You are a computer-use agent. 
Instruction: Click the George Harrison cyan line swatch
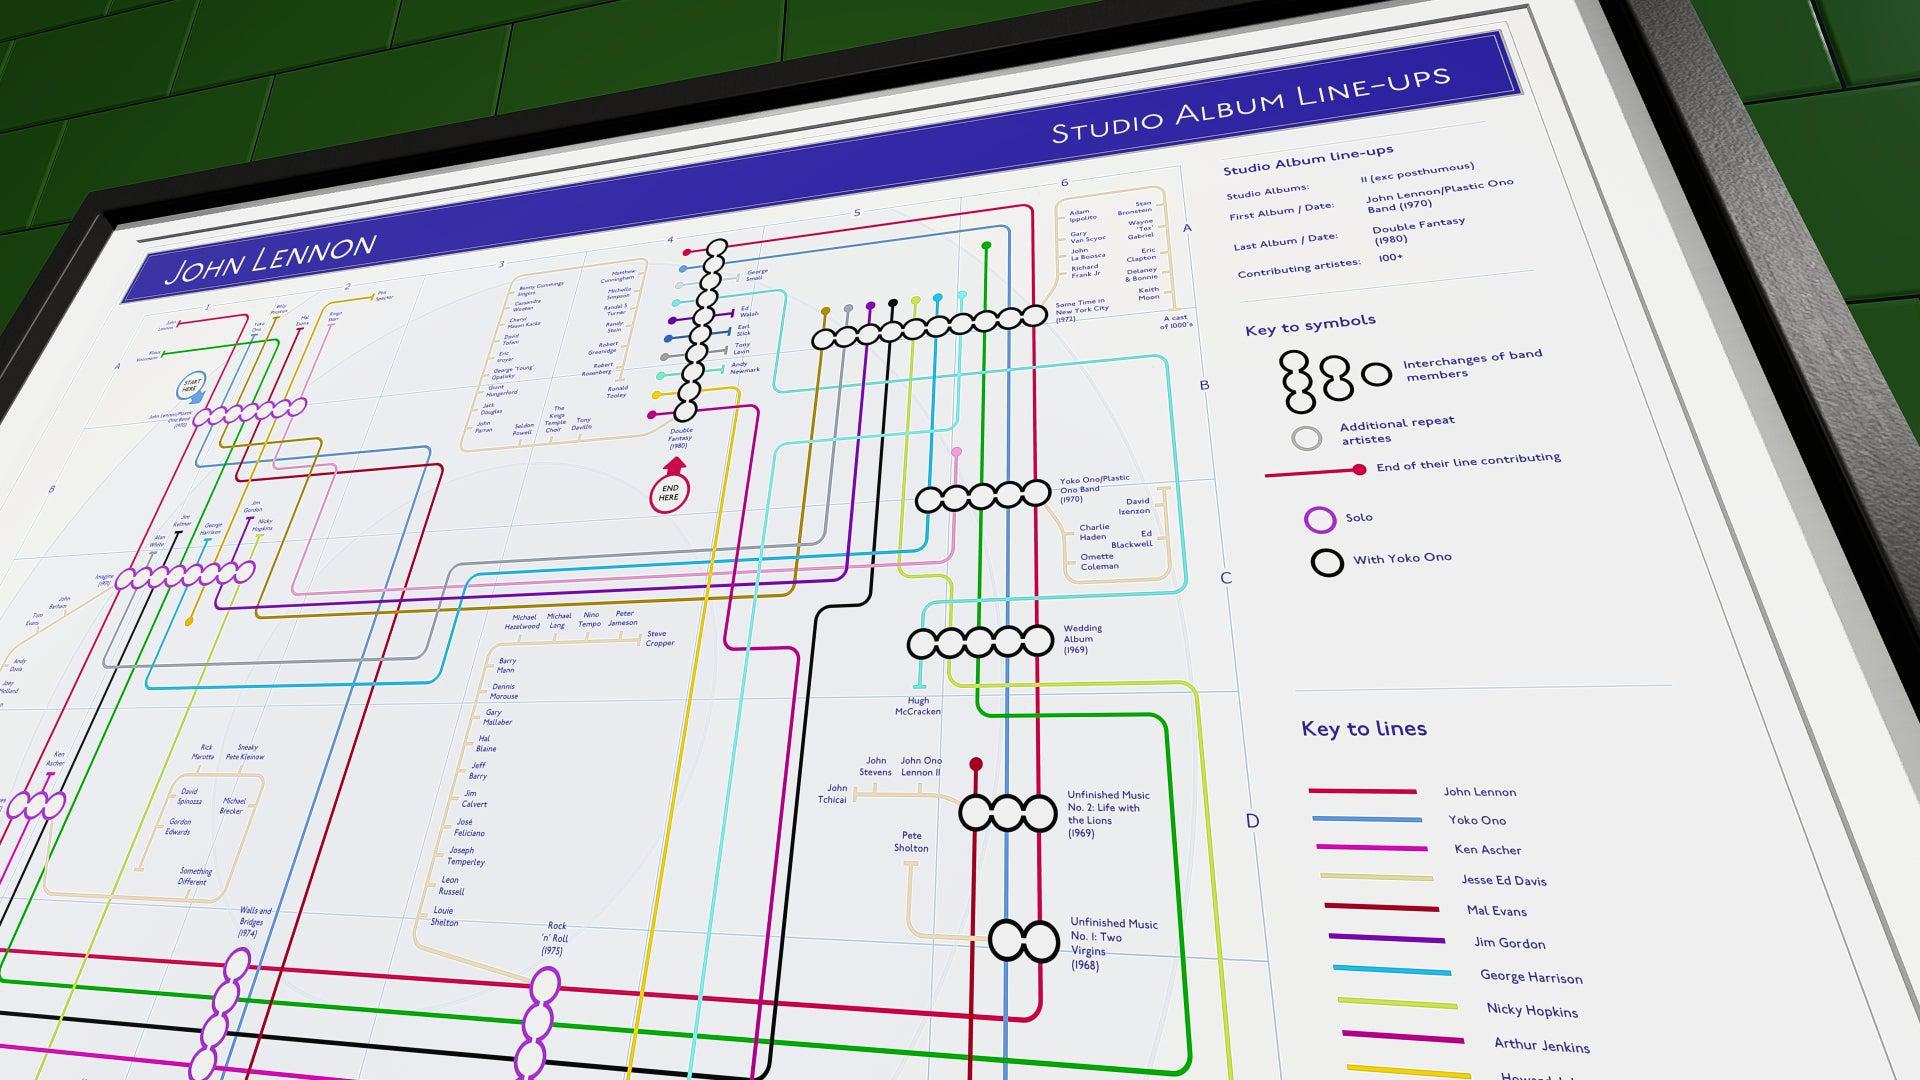pos(1391,970)
